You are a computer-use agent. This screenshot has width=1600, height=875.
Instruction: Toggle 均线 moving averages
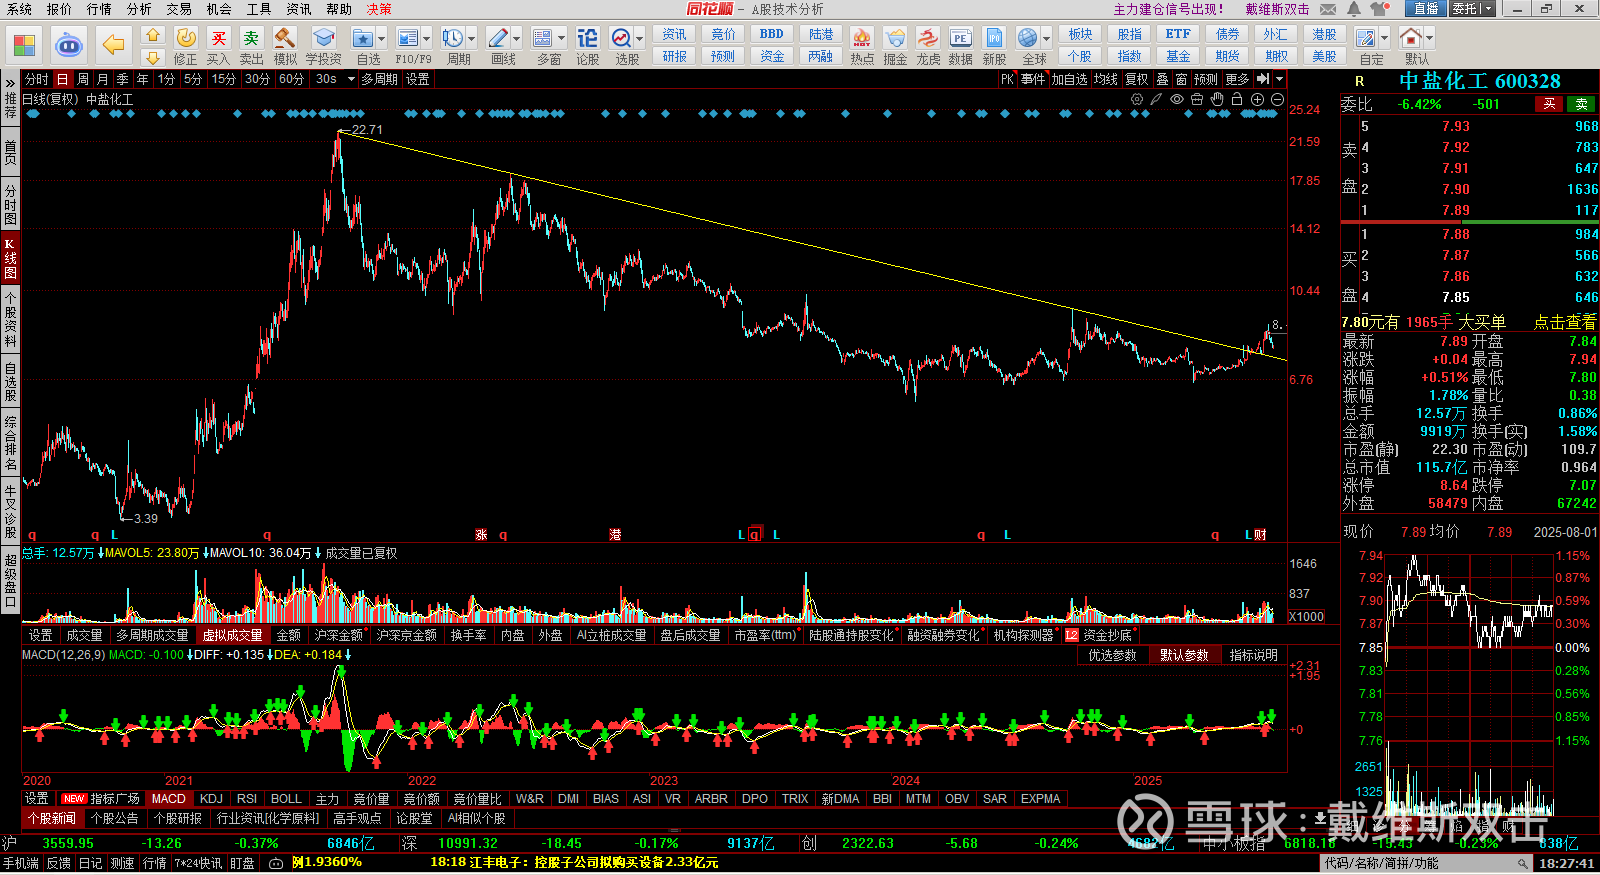(x=1105, y=79)
